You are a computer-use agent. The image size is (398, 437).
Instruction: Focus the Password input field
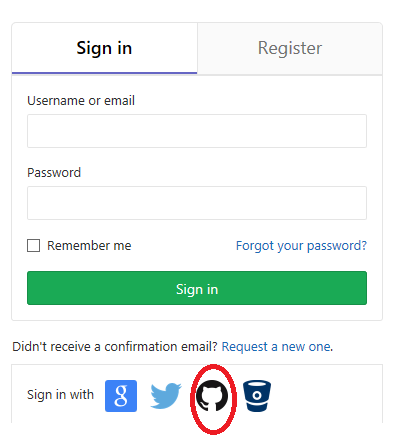(x=197, y=203)
